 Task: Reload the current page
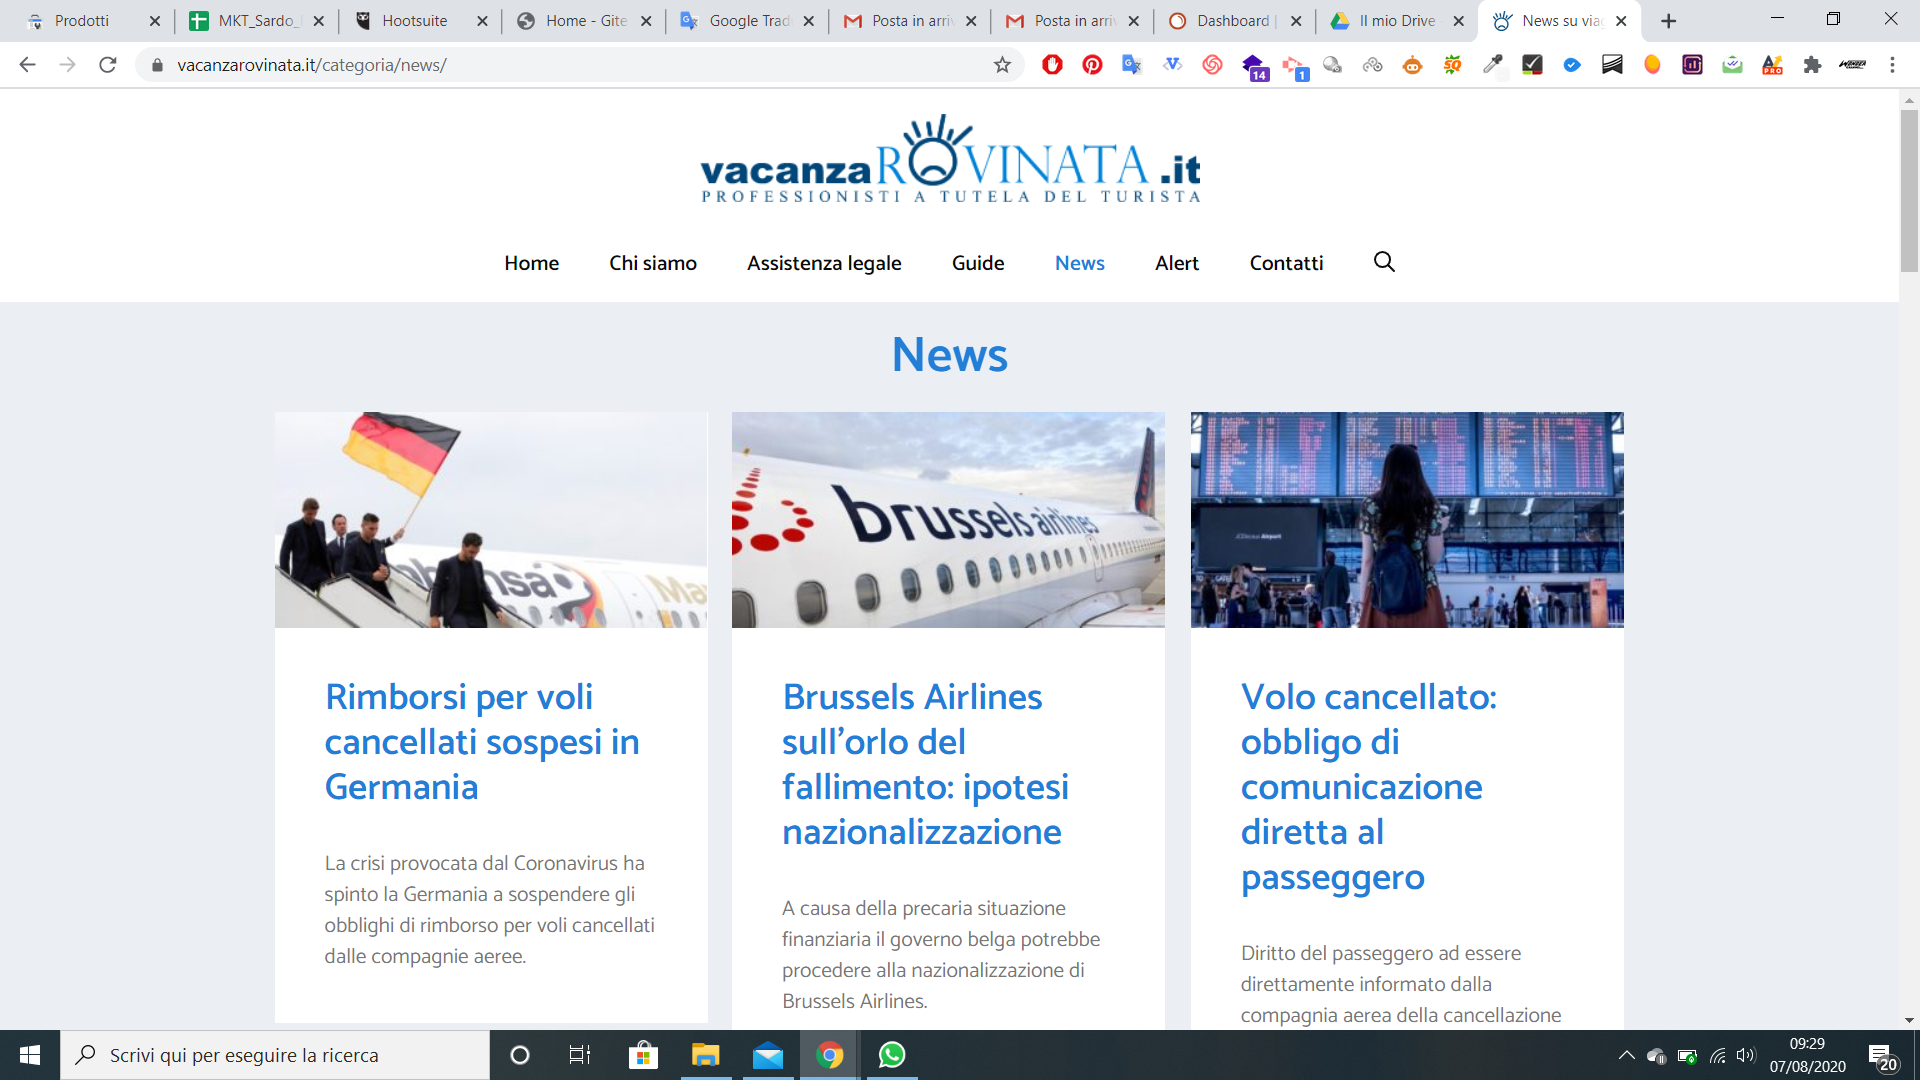point(108,65)
